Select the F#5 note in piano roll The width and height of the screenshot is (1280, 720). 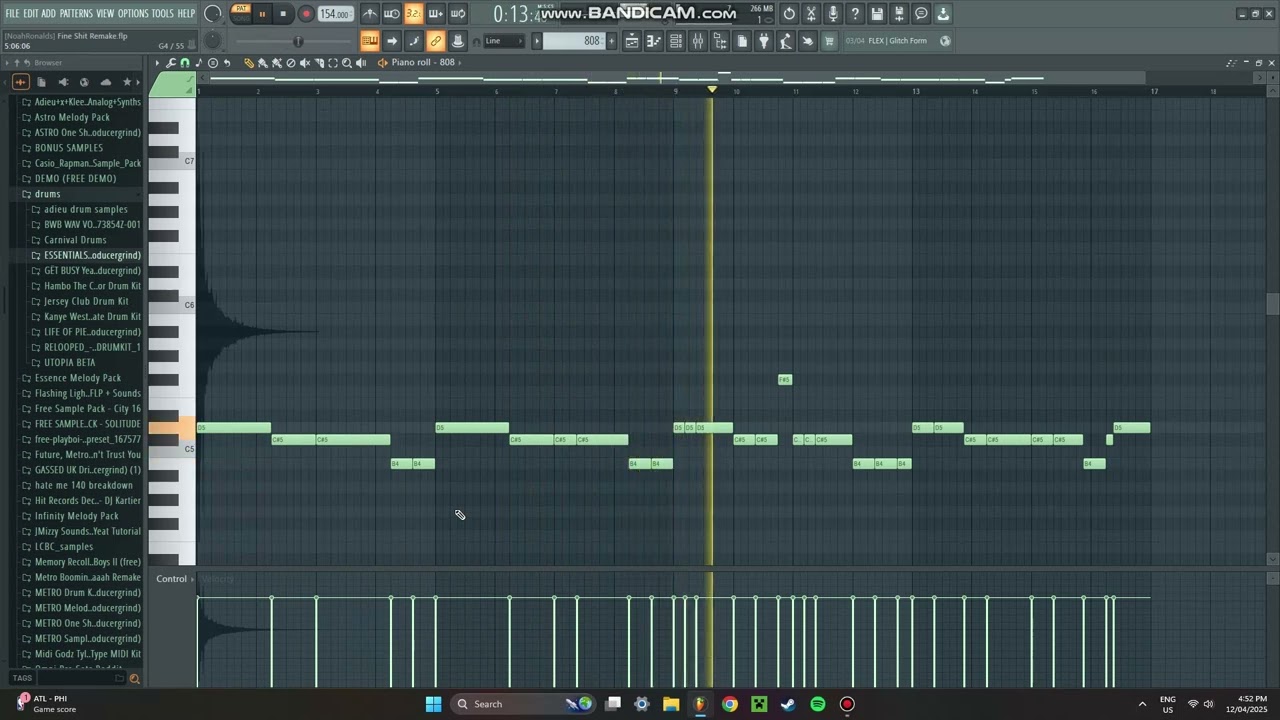[784, 380]
